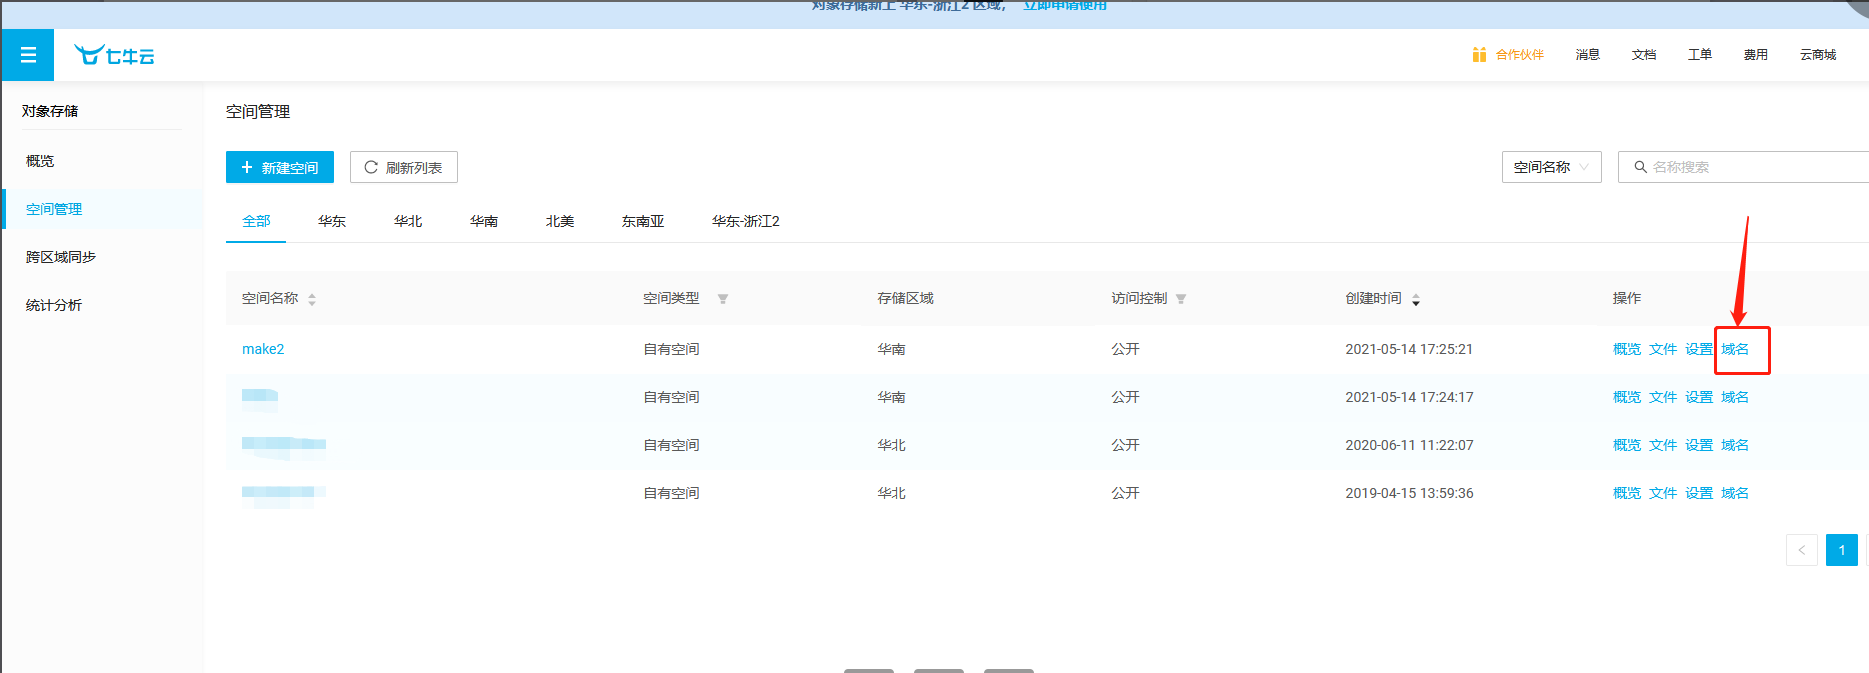Click the 访问控制 filter funnel icon
The image size is (1869, 673).
point(1181,299)
